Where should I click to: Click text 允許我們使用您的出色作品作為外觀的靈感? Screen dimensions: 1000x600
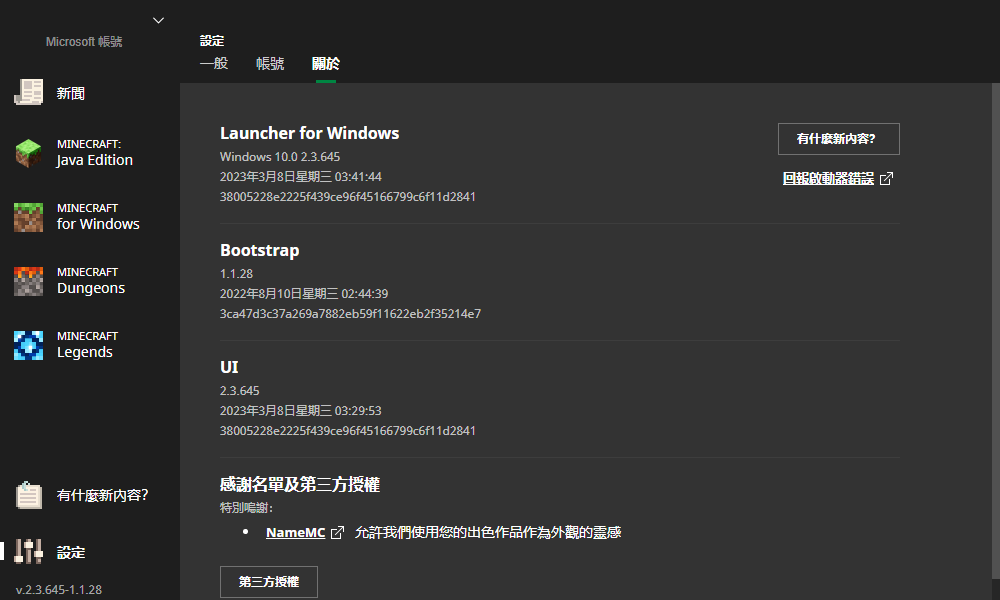click(x=488, y=532)
